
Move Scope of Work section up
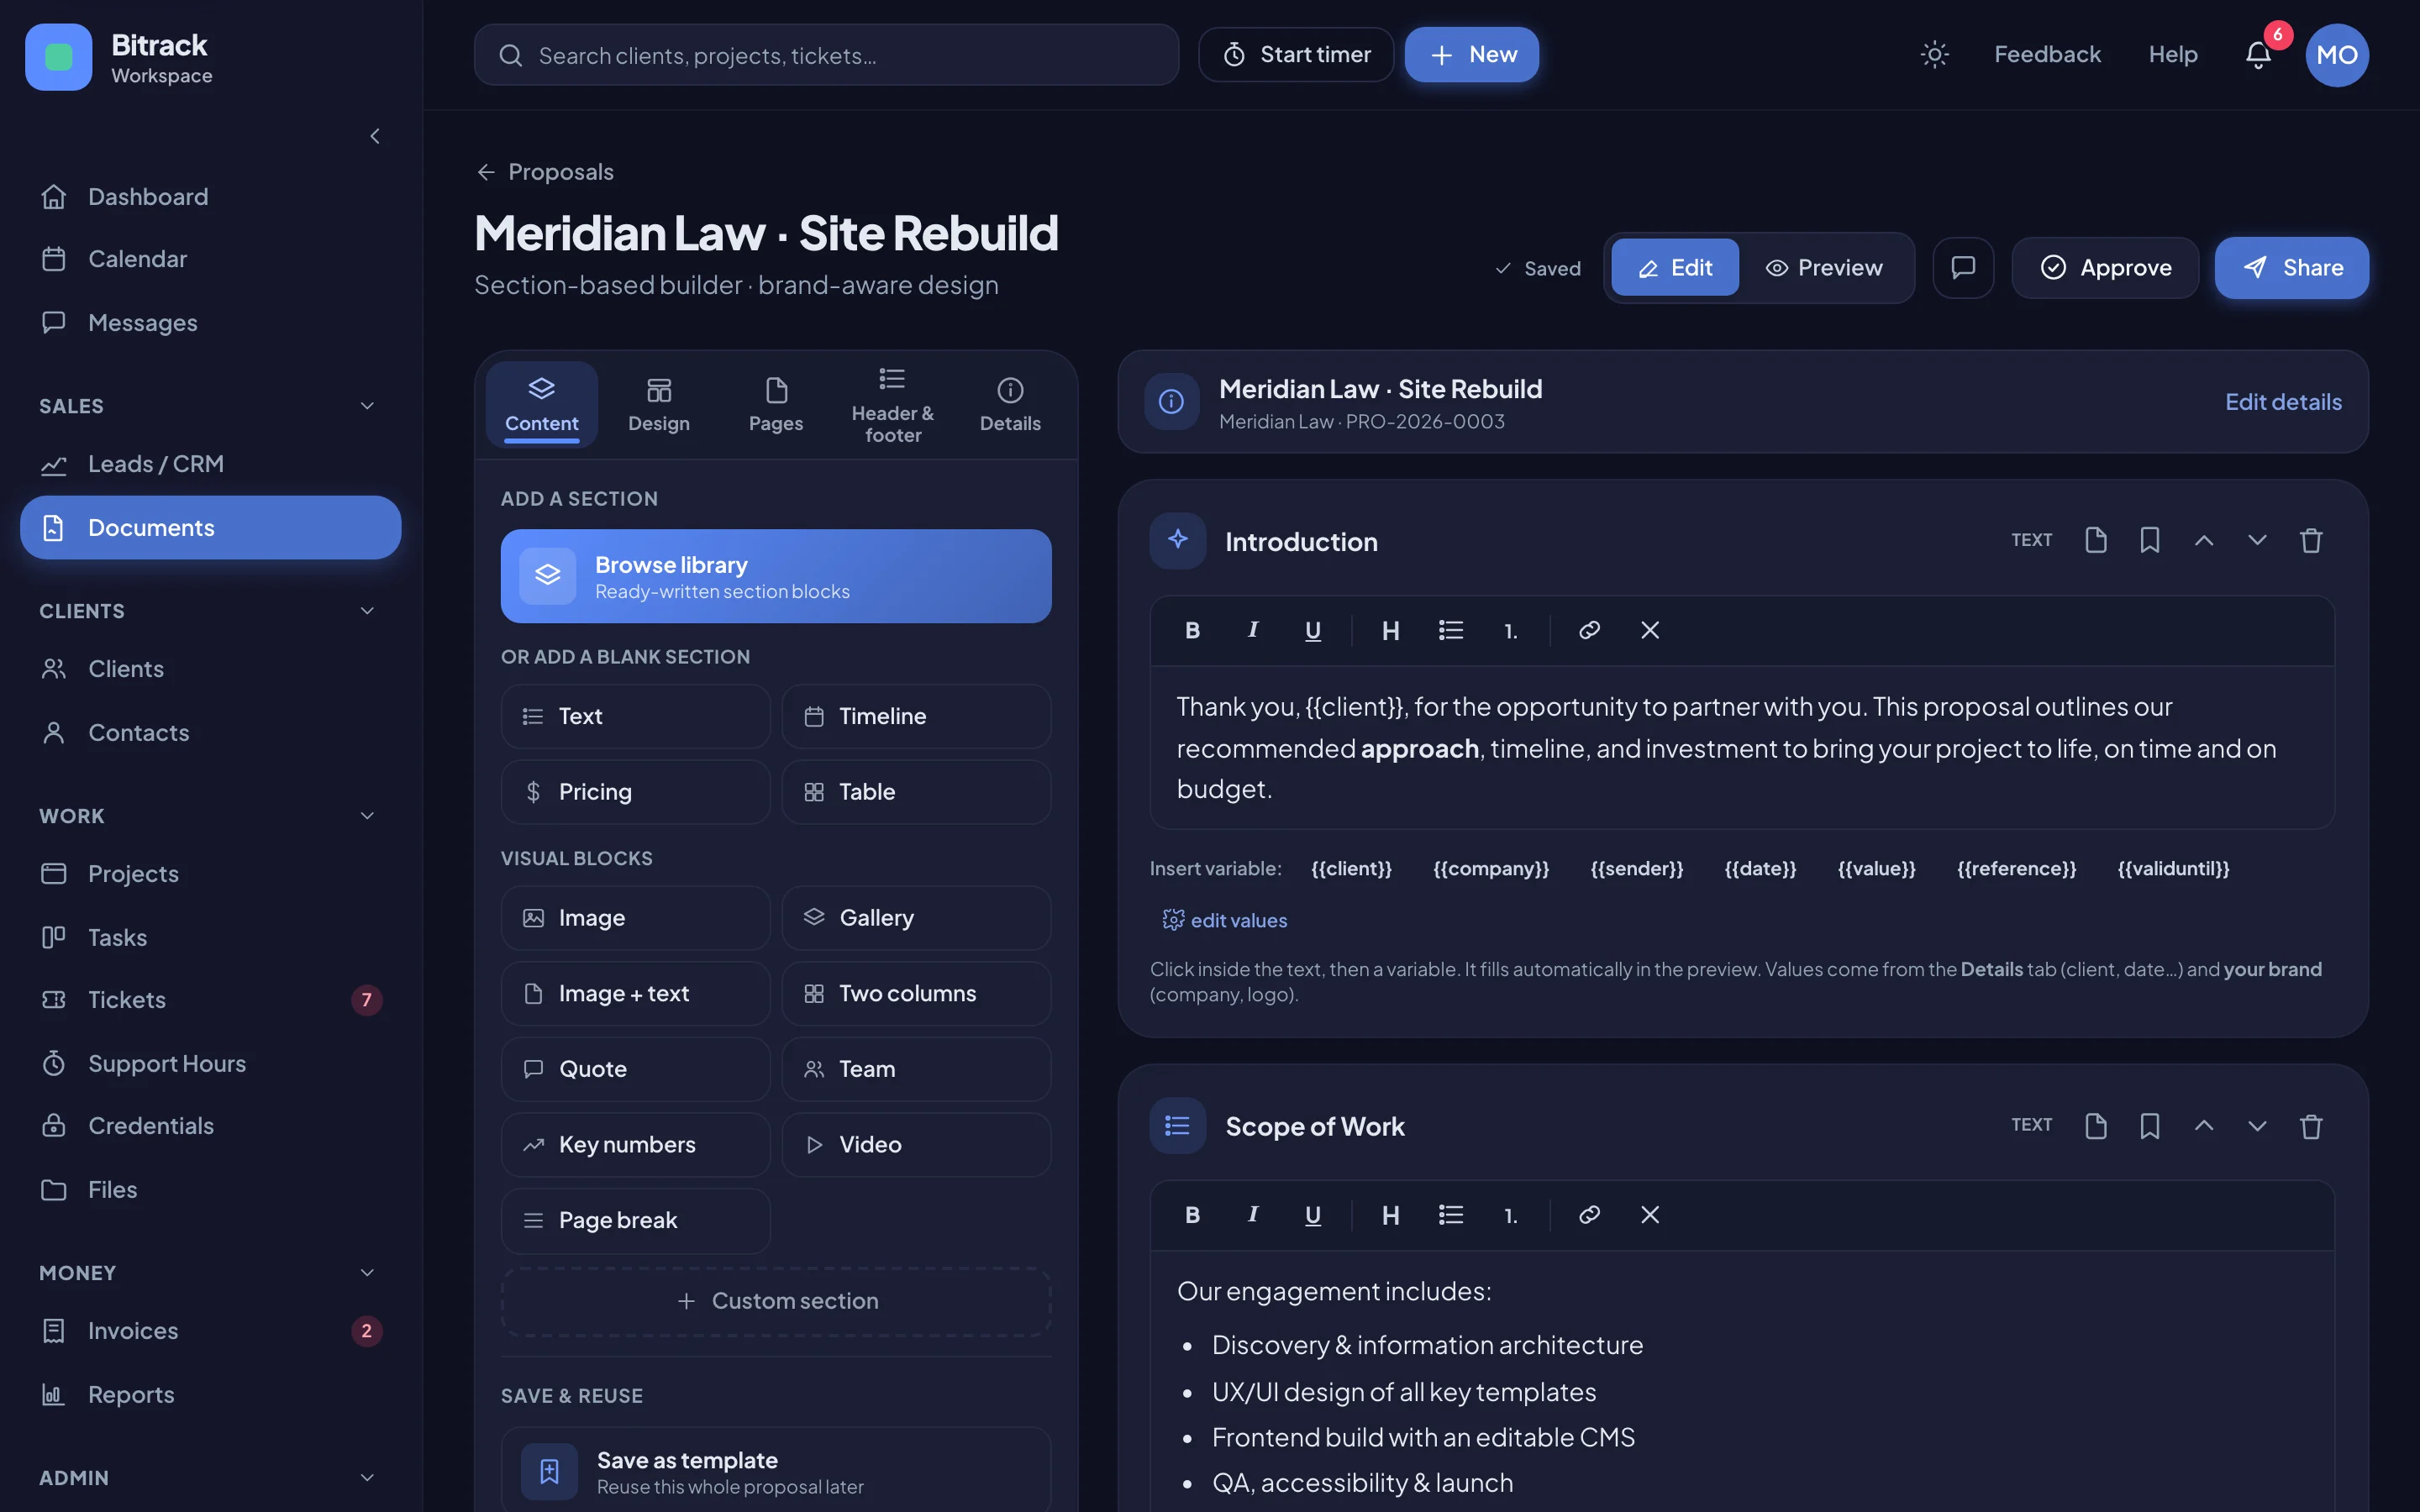click(x=2203, y=1126)
